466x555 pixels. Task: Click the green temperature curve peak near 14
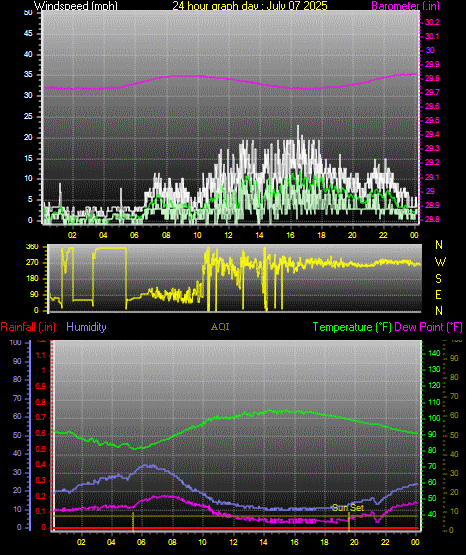pos(269,410)
